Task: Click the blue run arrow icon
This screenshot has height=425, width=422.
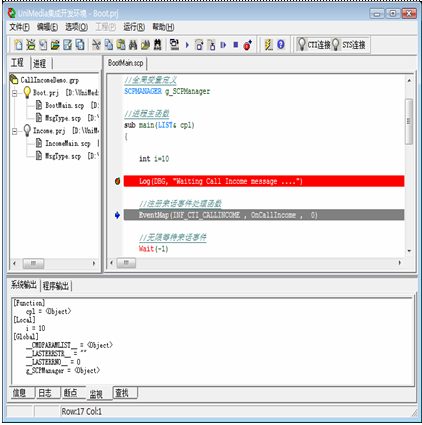Action: [x=187, y=45]
